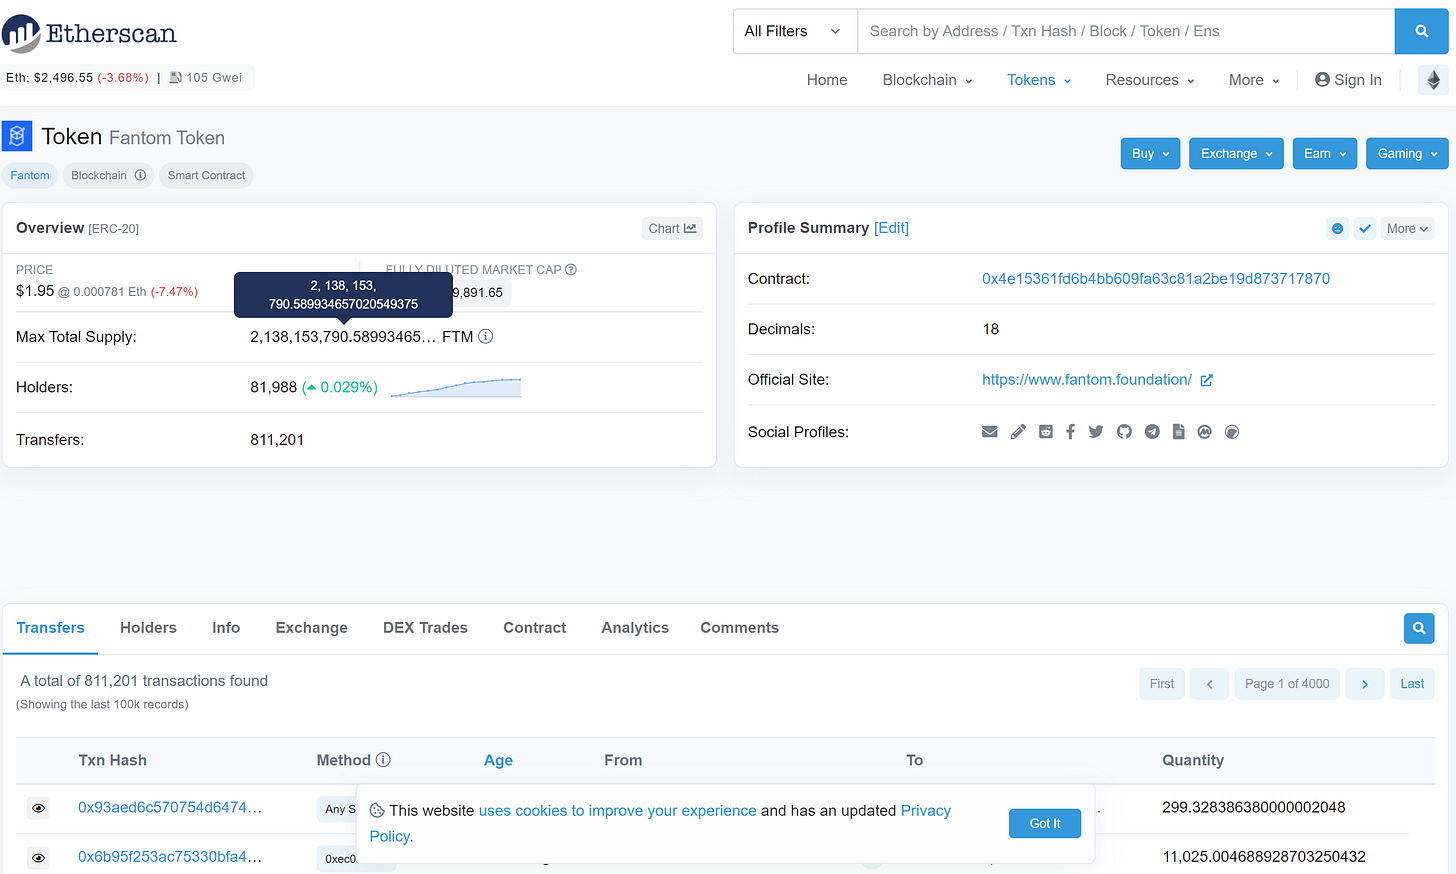Viewport: 1456px width, 874px height.
Task: Jump to Last page of transfers
Action: pyautogui.click(x=1412, y=684)
